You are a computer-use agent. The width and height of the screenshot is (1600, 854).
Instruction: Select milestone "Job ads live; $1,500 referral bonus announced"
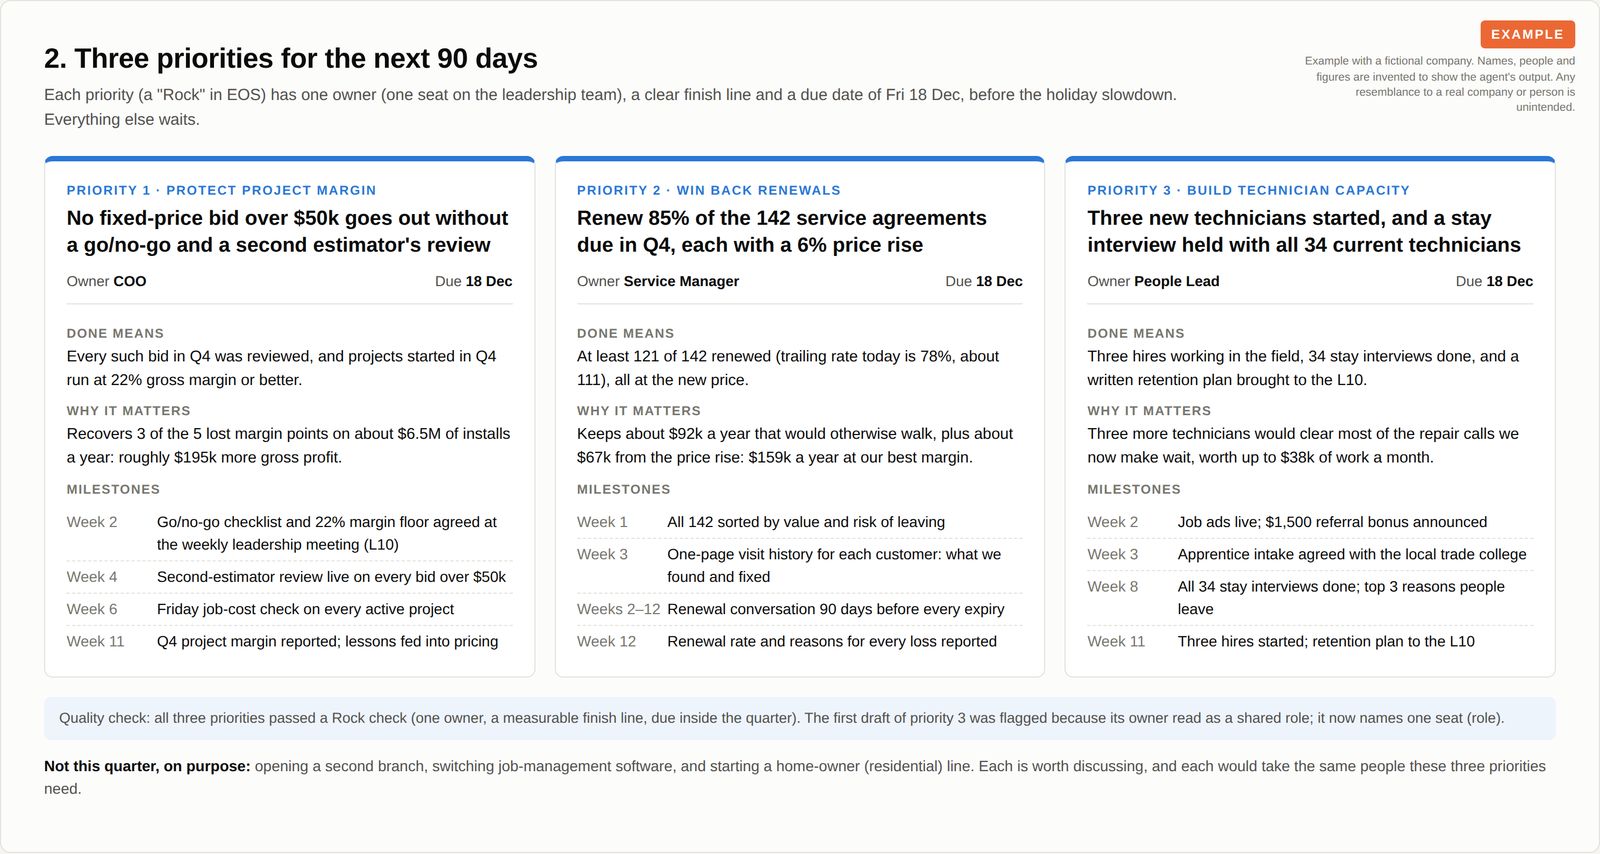click(1332, 522)
